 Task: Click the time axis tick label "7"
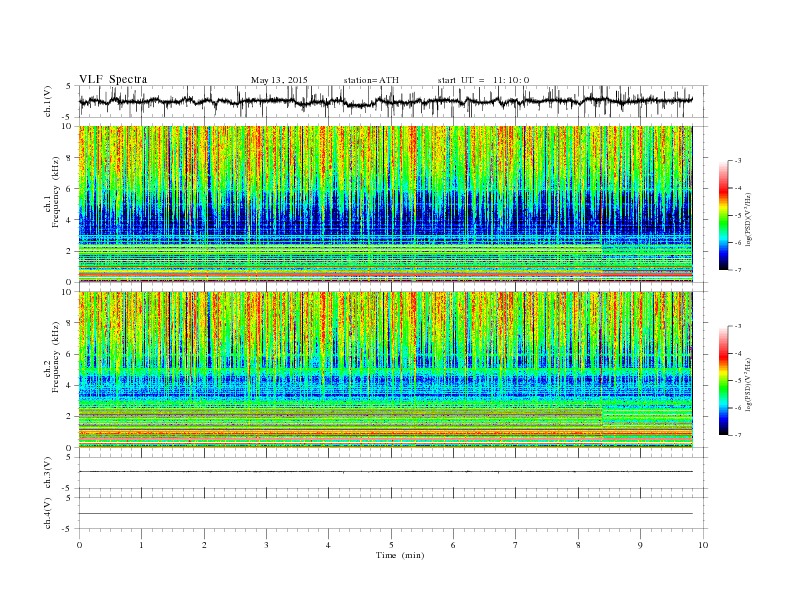click(x=516, y=545)
